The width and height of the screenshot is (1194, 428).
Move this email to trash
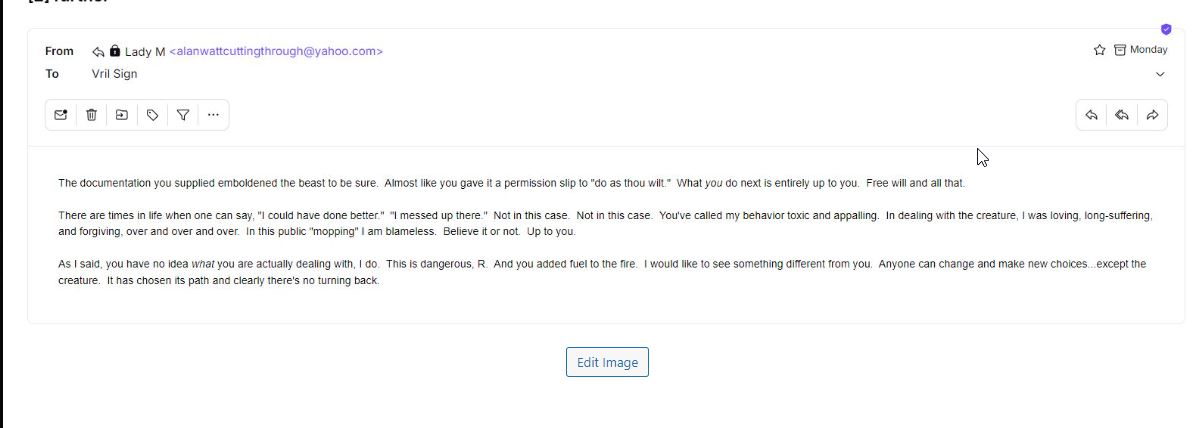[91, 115]
